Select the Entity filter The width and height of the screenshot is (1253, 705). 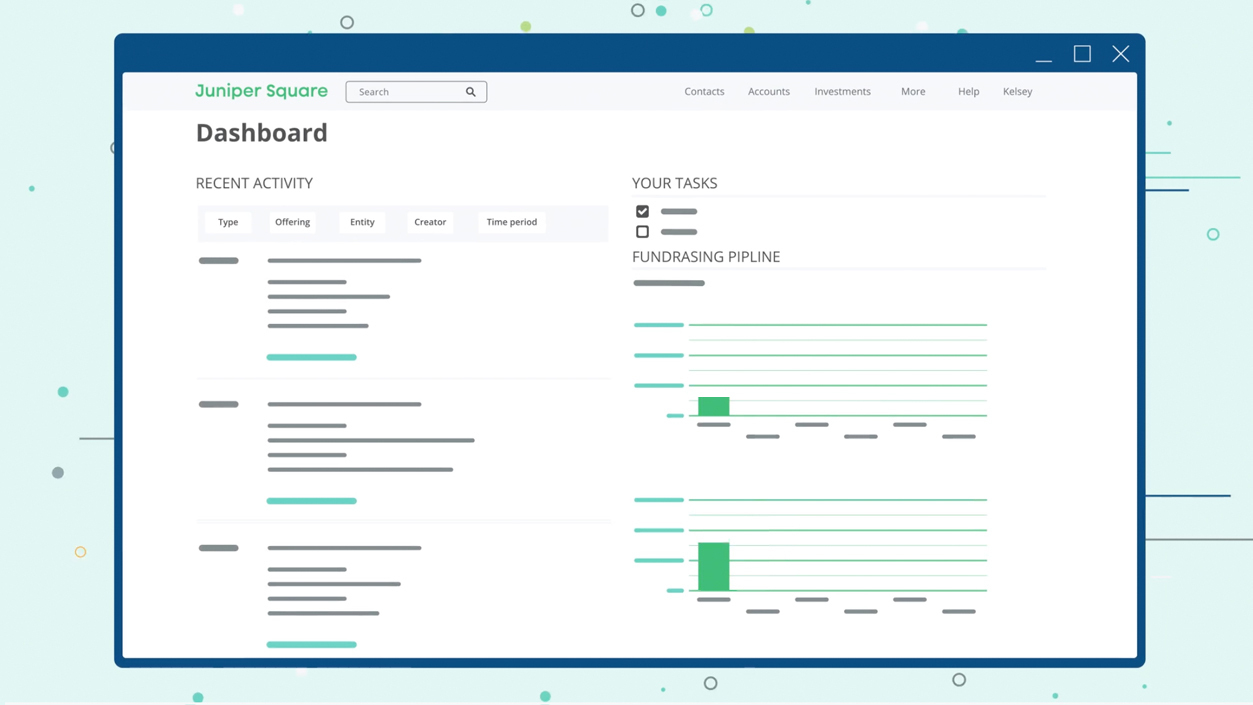362,222
